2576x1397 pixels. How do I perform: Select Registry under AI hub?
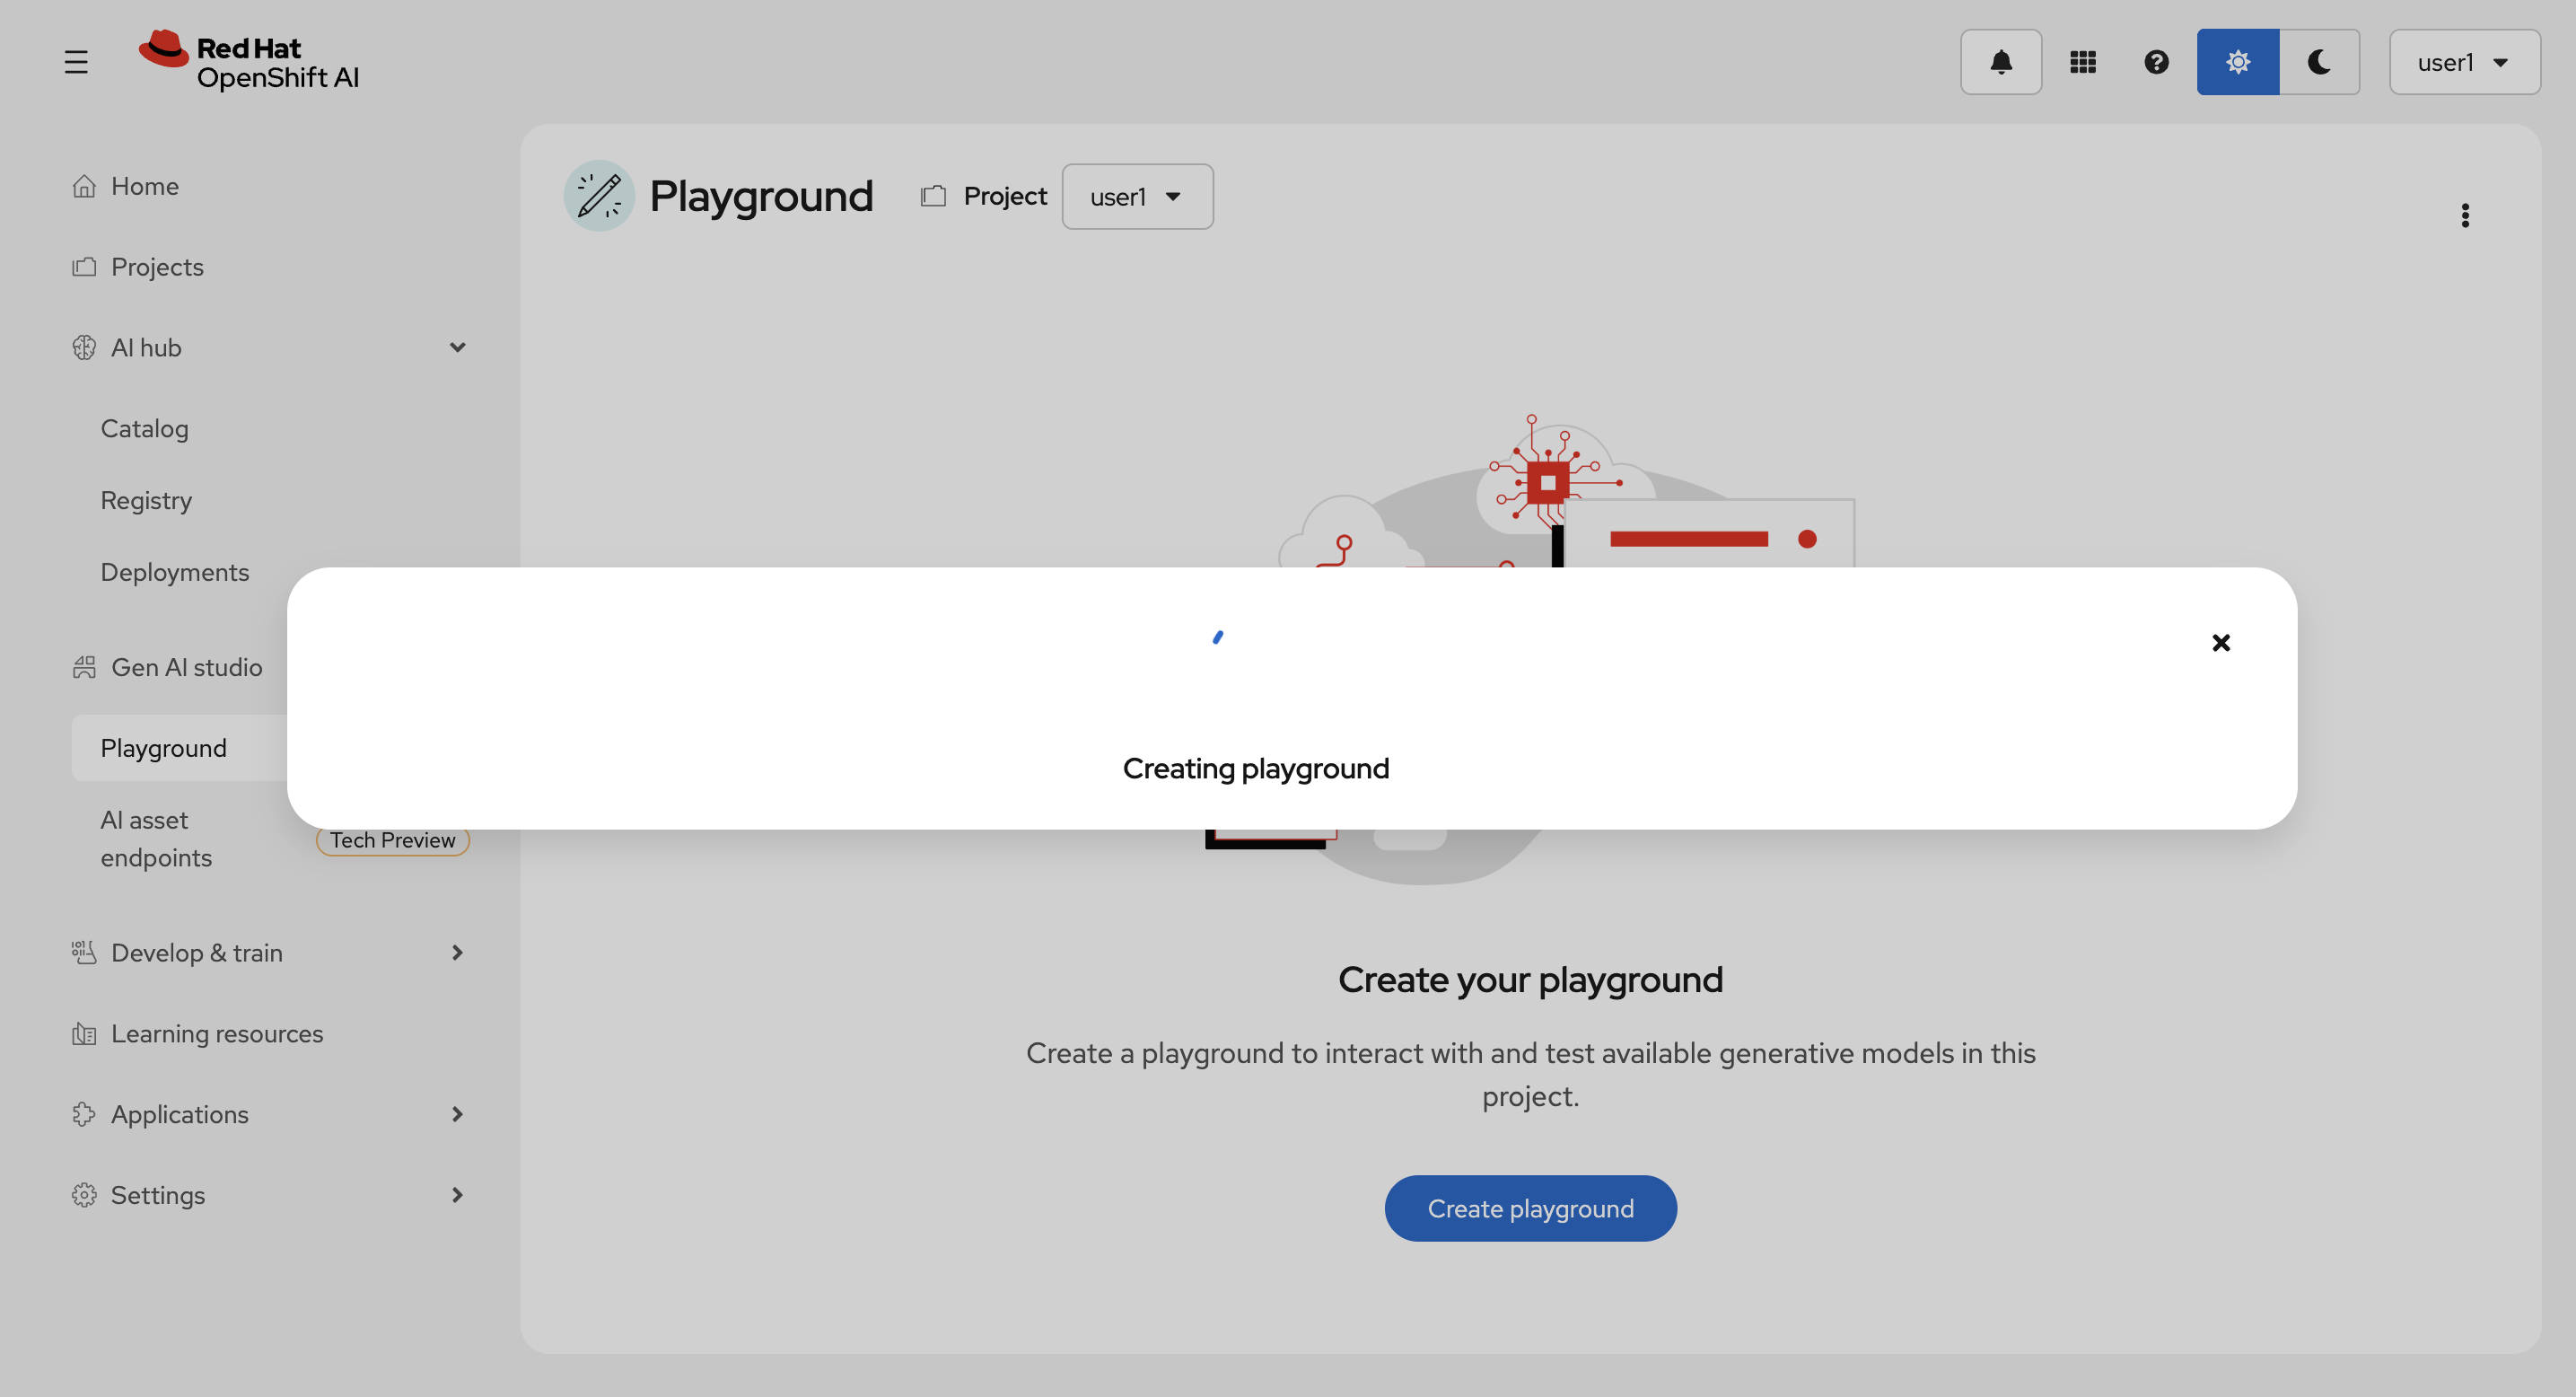(146, 501)
